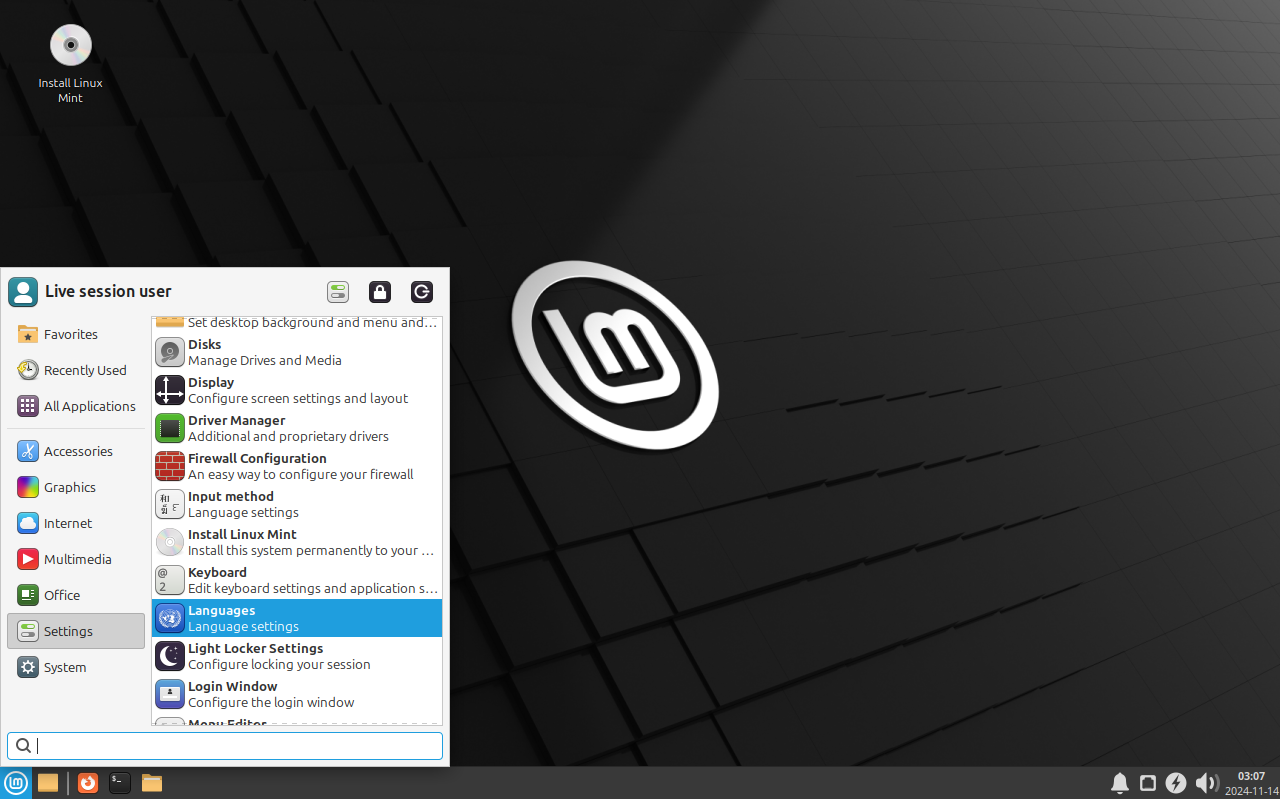Open the Display settings icon

click(170, 390)
